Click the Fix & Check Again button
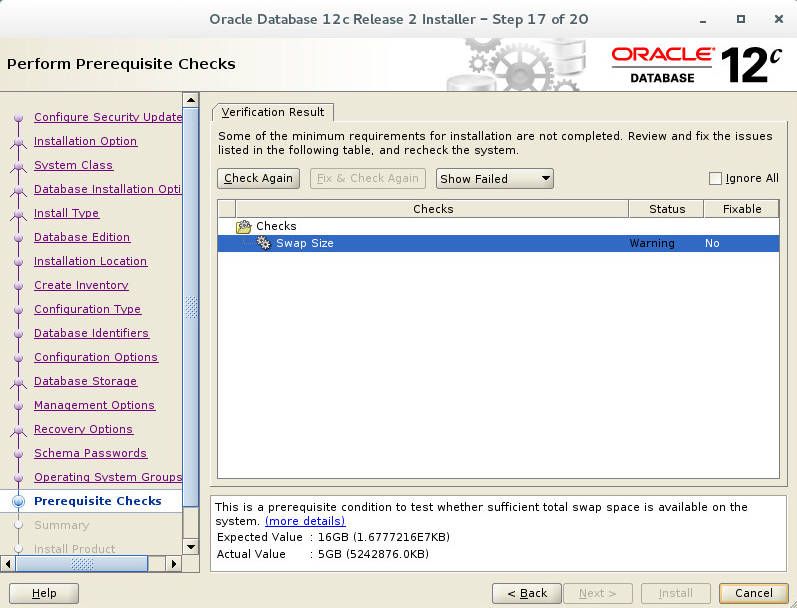Image resolution: width=797 pixels, height=608 pixels. pyautogui.click(x=367, y=178)
